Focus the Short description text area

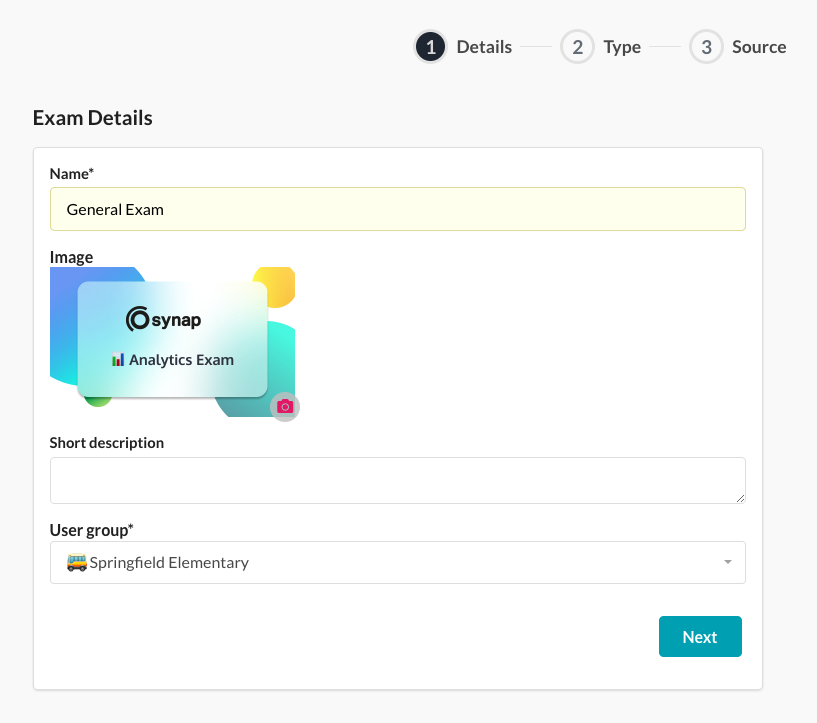(x=397, y=480)
